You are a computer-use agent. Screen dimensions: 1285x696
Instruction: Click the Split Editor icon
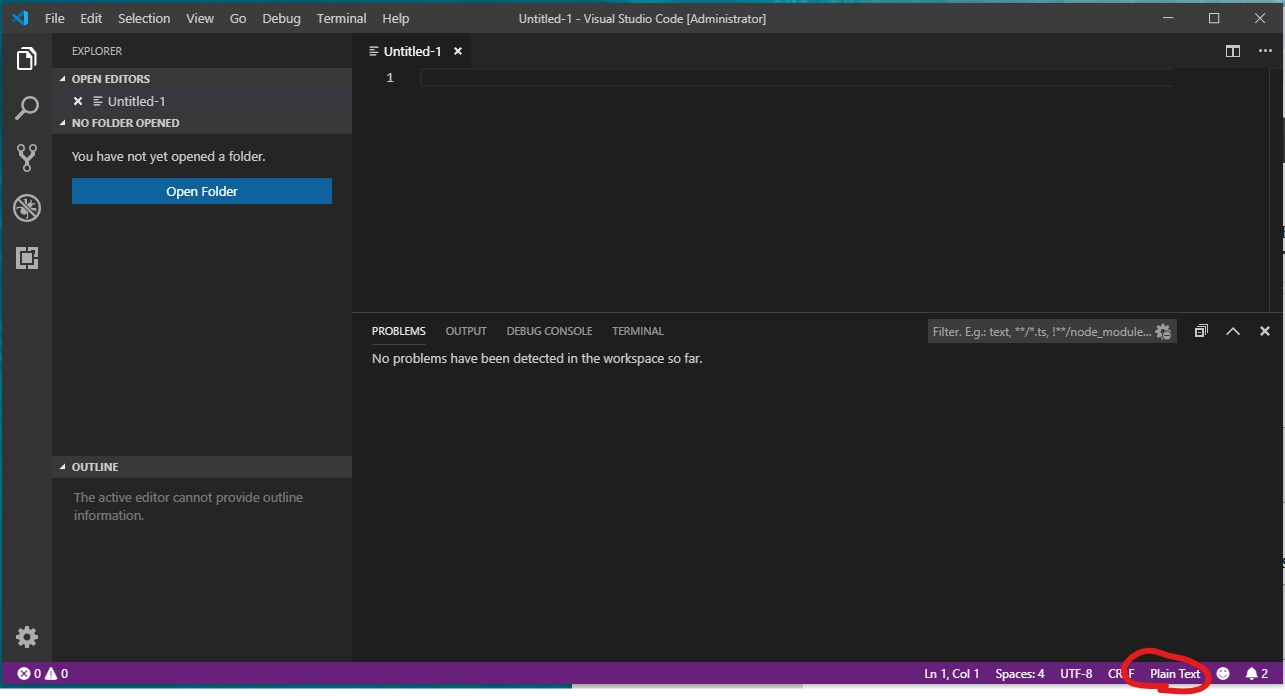1232,51
